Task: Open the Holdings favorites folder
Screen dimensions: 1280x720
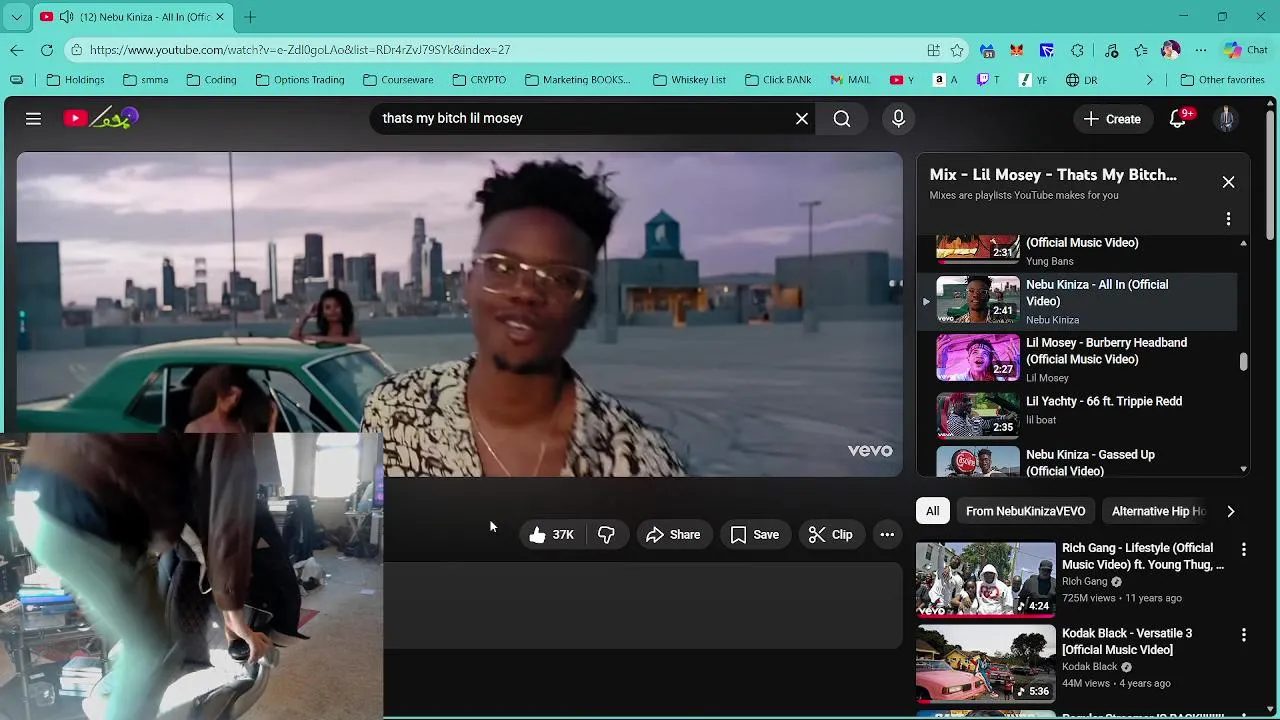Action: tap(75, 80)
